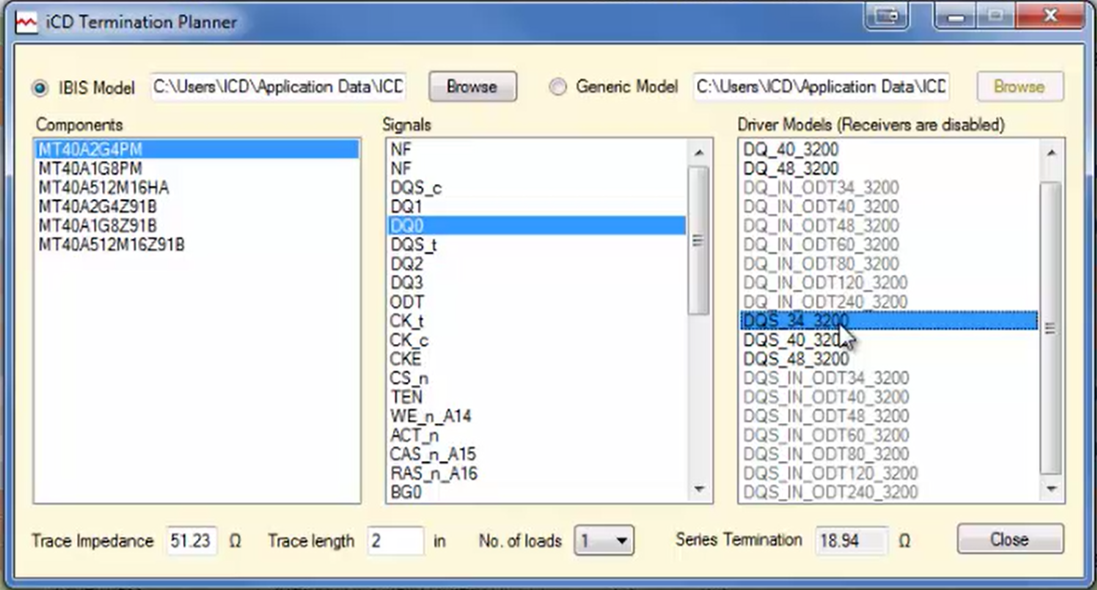Select the CKE signal

[x=537, y=359]
